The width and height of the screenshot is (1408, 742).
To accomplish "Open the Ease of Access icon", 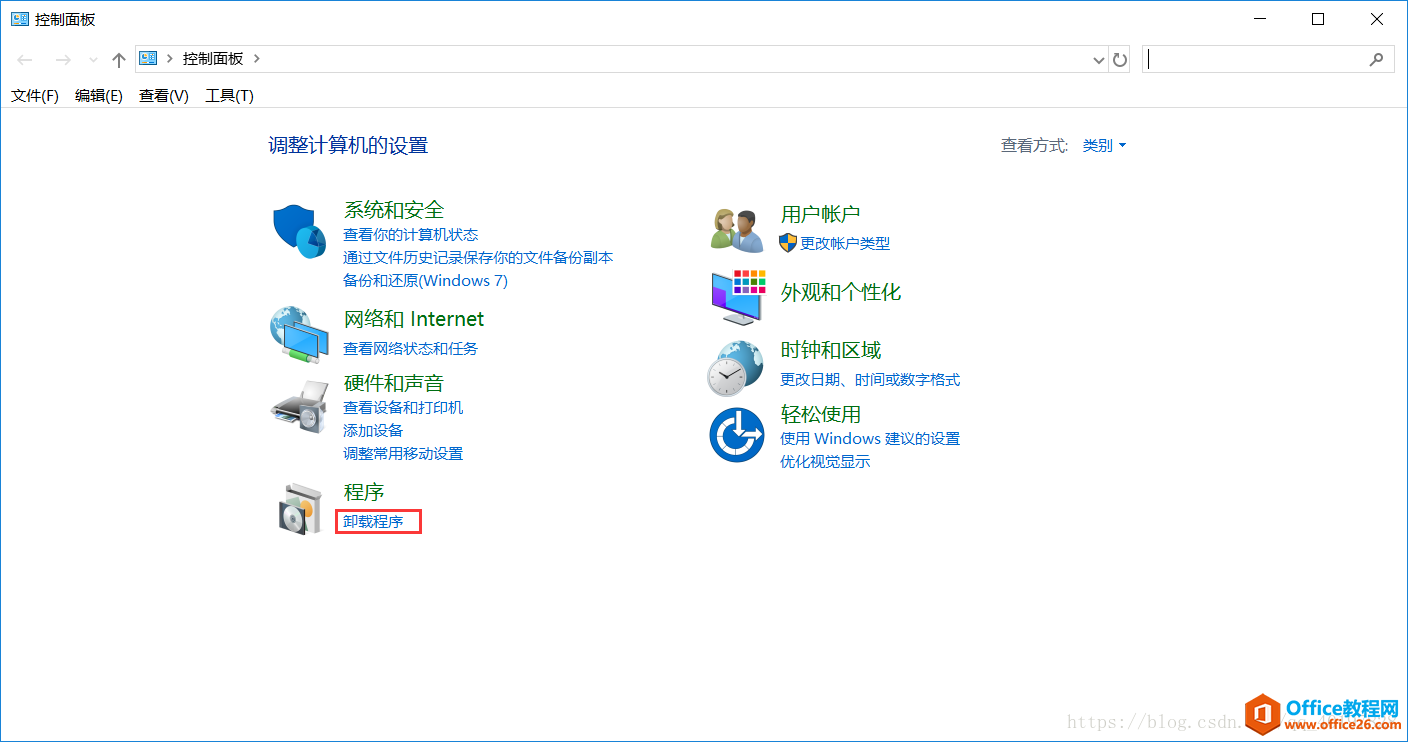I will [737, 435].
